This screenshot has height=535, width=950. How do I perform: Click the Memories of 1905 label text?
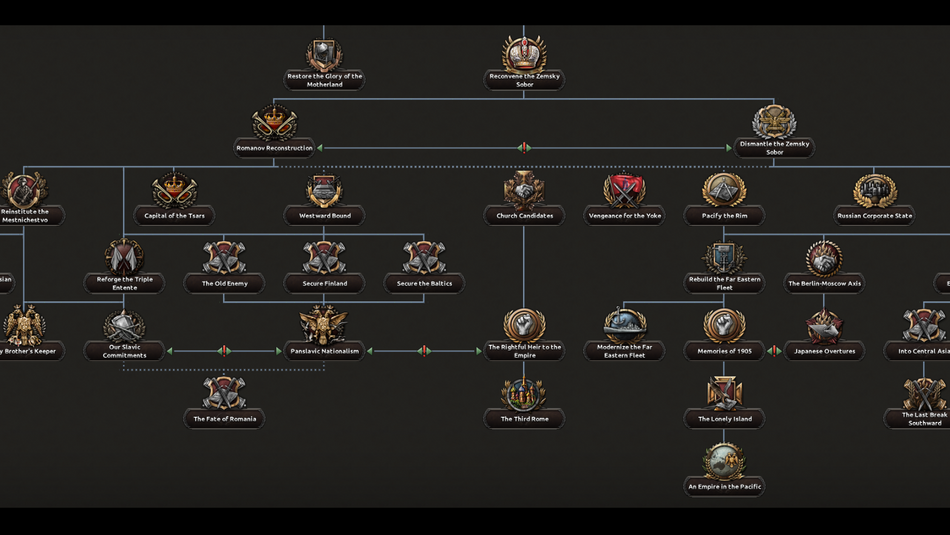pyautogui.click(x=724, y=351)
